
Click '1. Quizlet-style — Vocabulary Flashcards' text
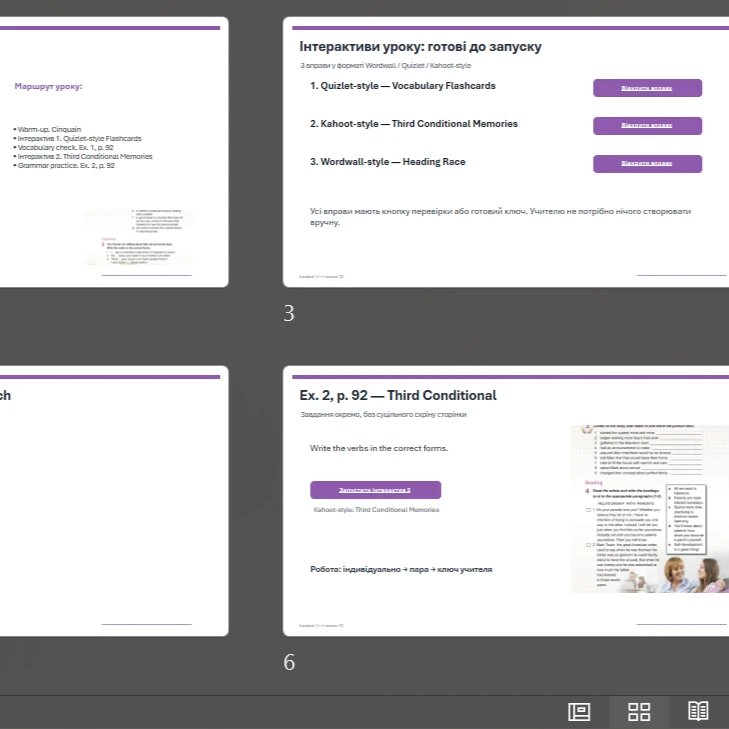[x=403, y=86]
